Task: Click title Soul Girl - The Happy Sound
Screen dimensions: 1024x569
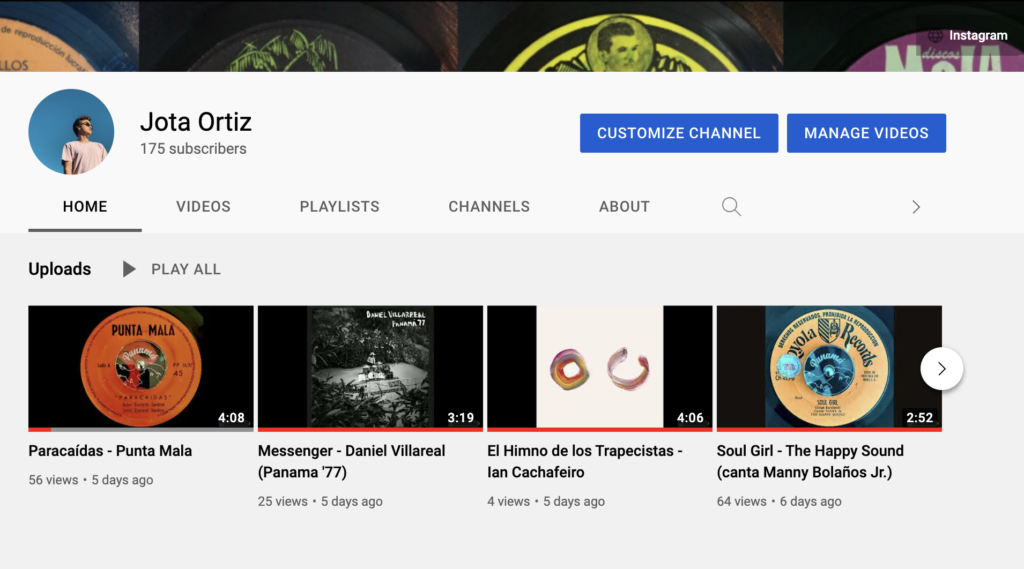Action: click(x=810, y=461)
